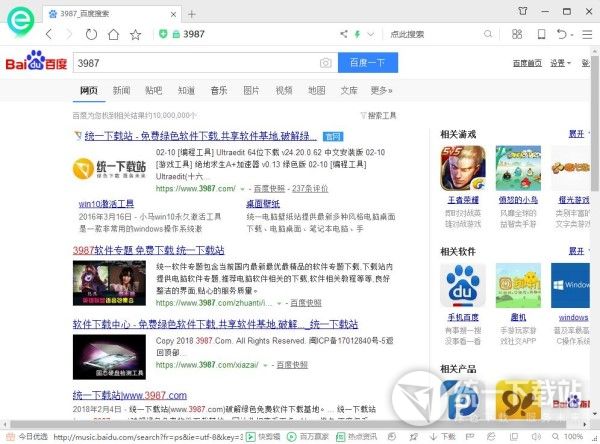The image size is (600, 444).
Task: Expand 展开 beside 相关软件
Action: 576,251
